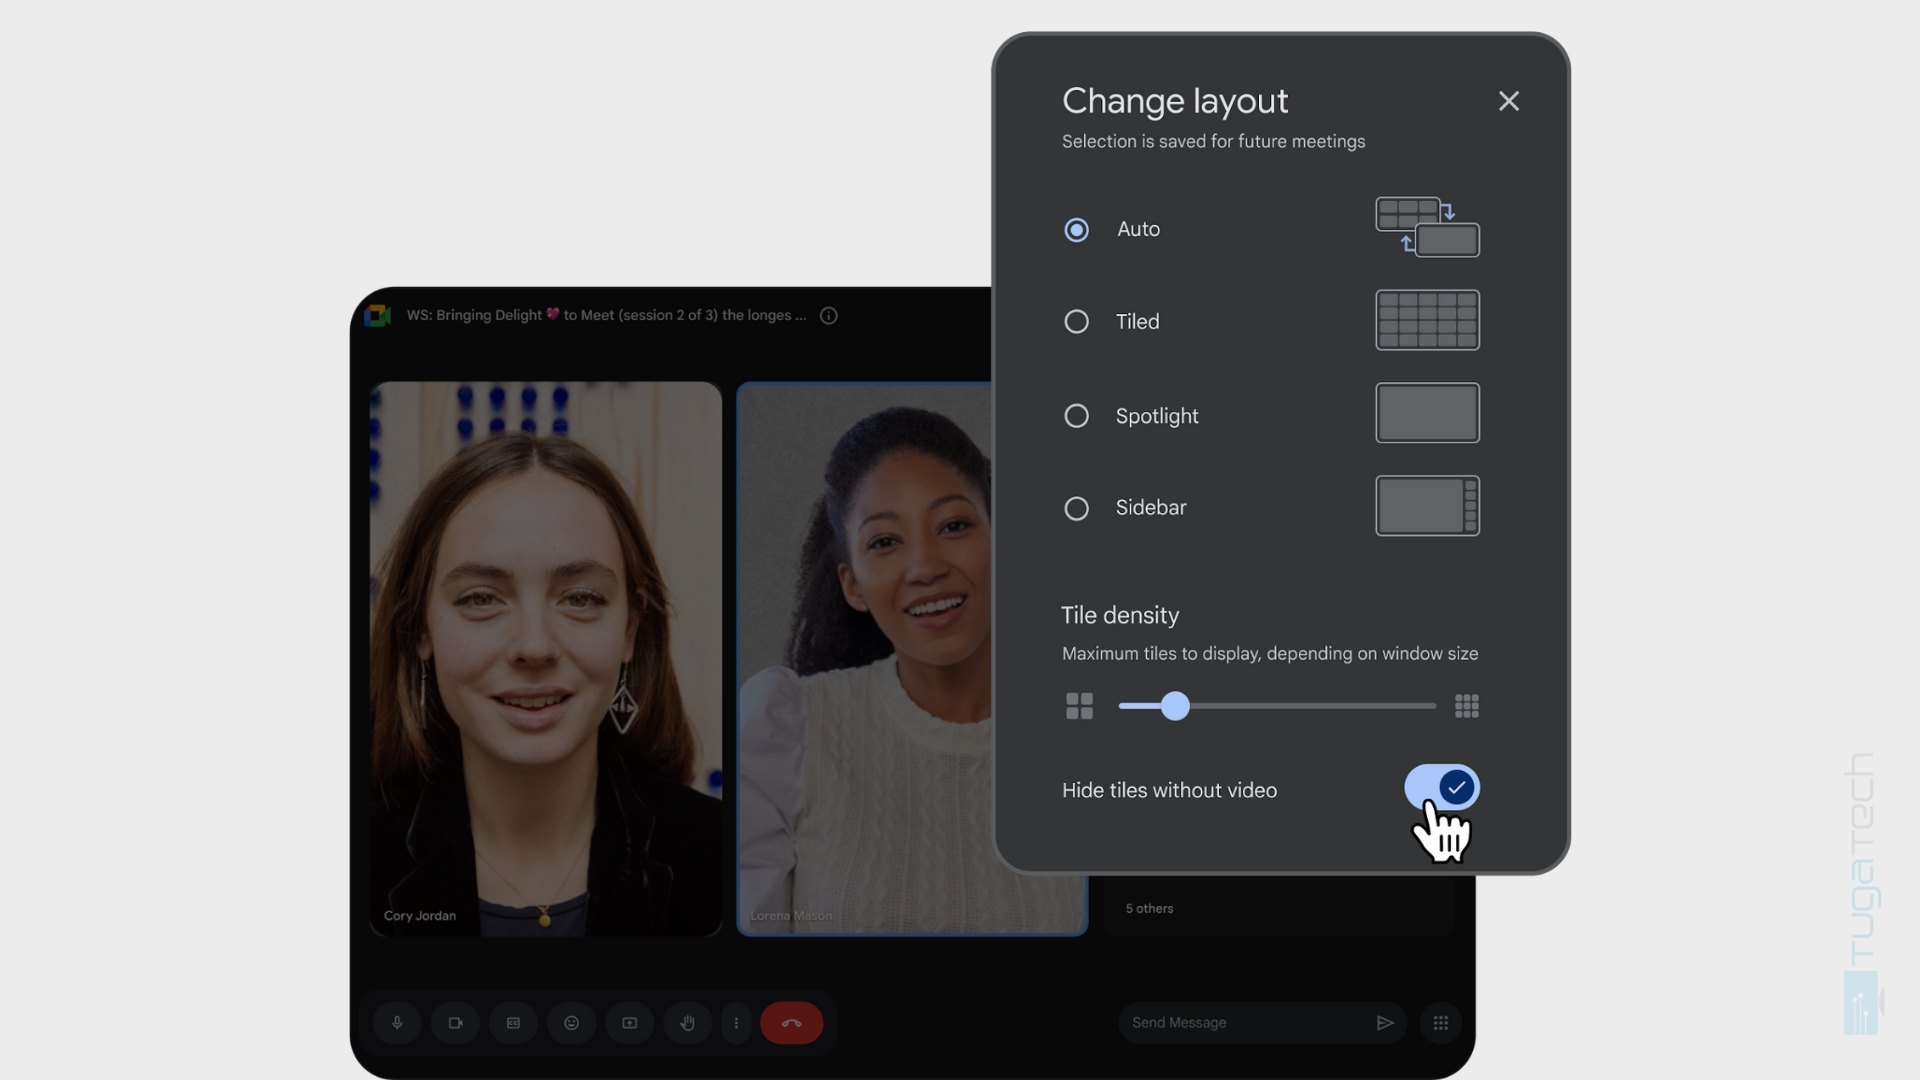The width and height of the screenshot is (1920, 1080).
Task: Open the activities grid icon
Action: [x=1440, y=1023]
